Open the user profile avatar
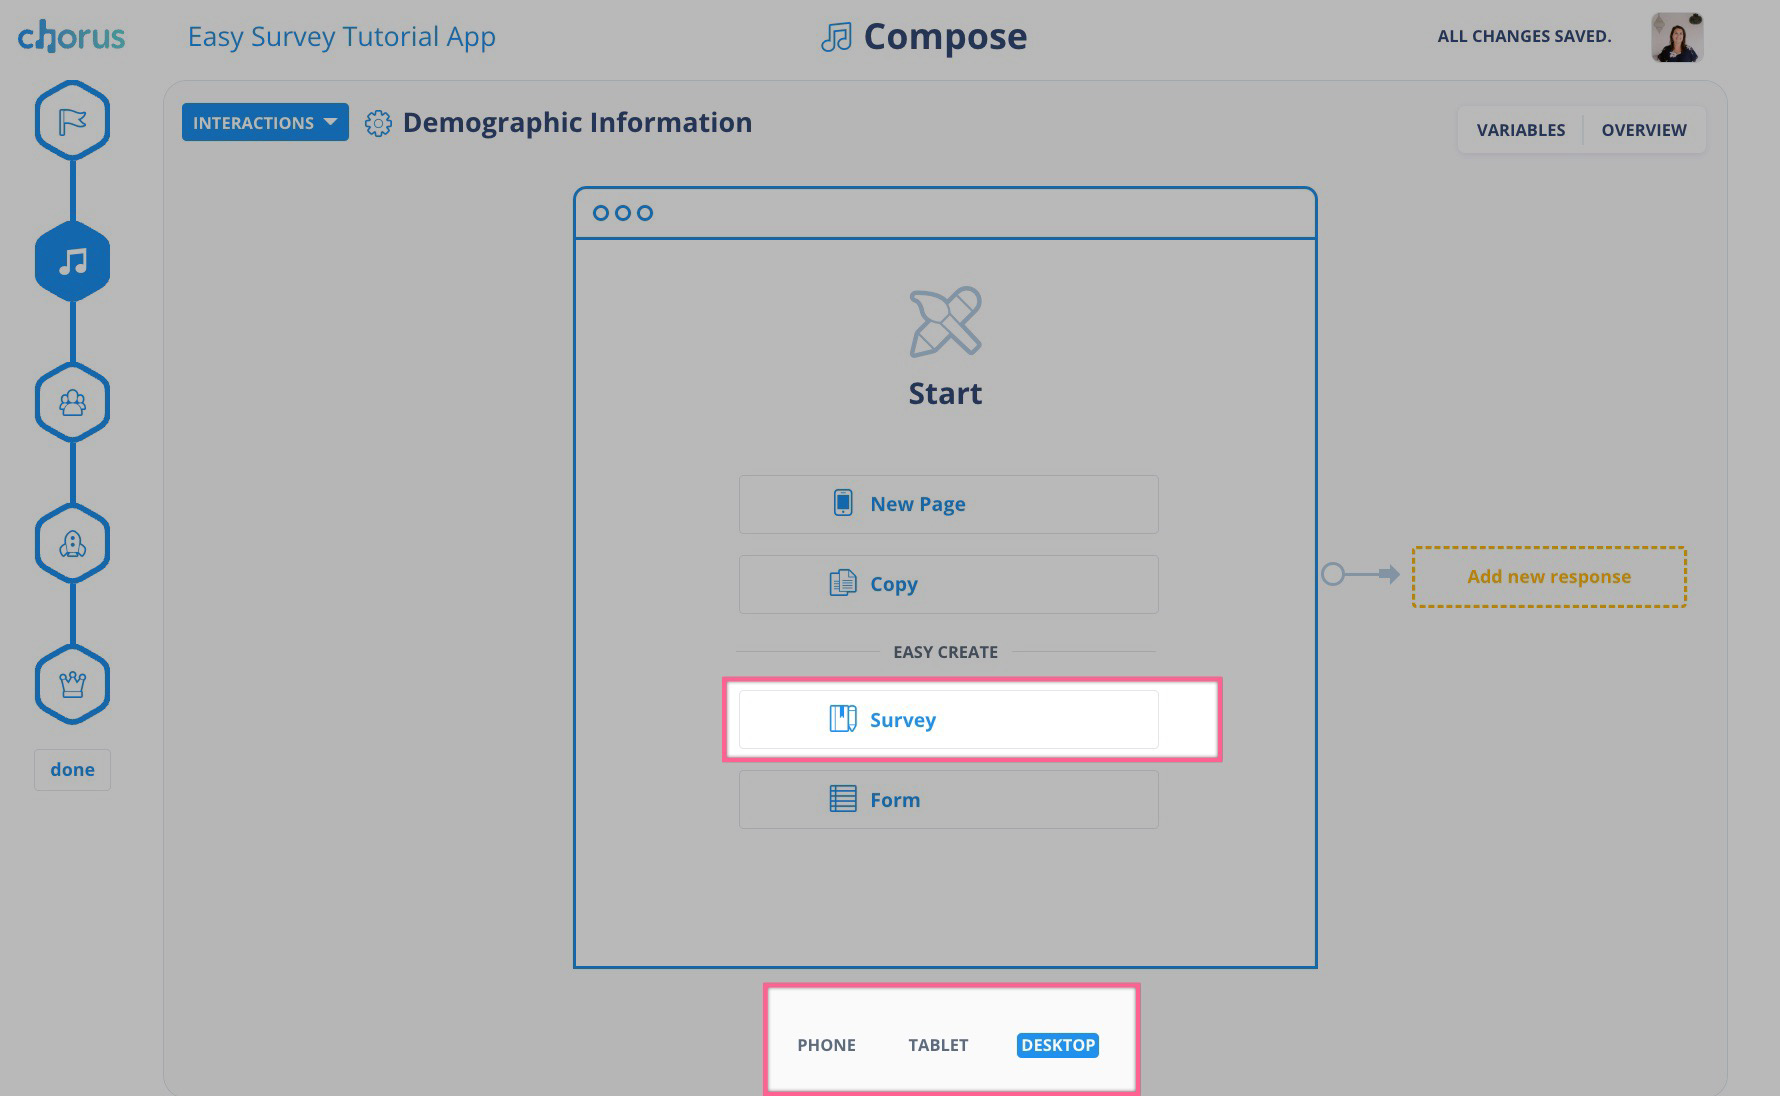 1677,37
